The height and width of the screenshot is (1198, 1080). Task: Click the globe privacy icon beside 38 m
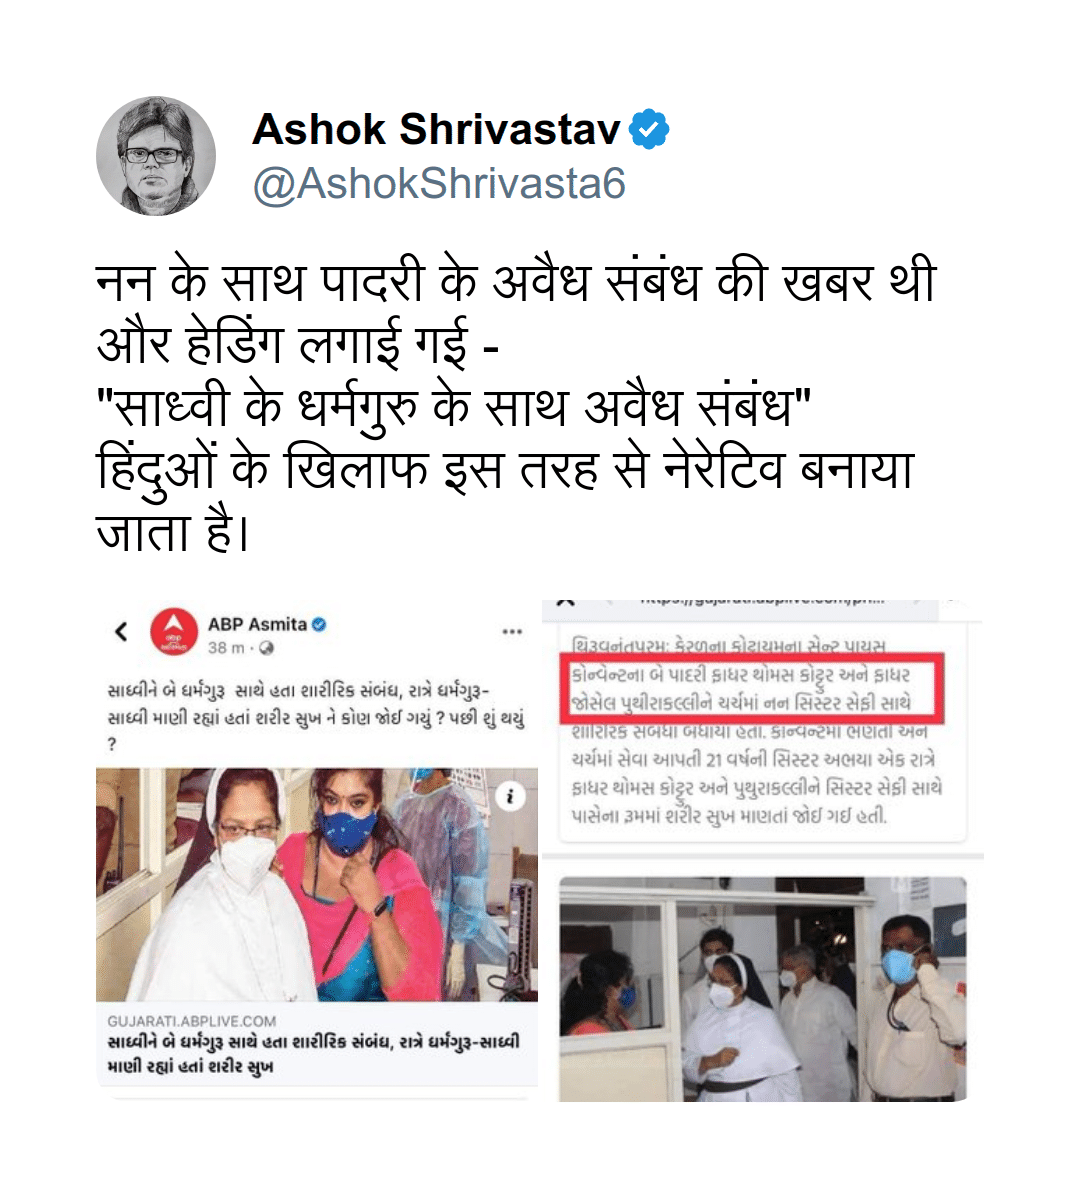click(267, 648)
